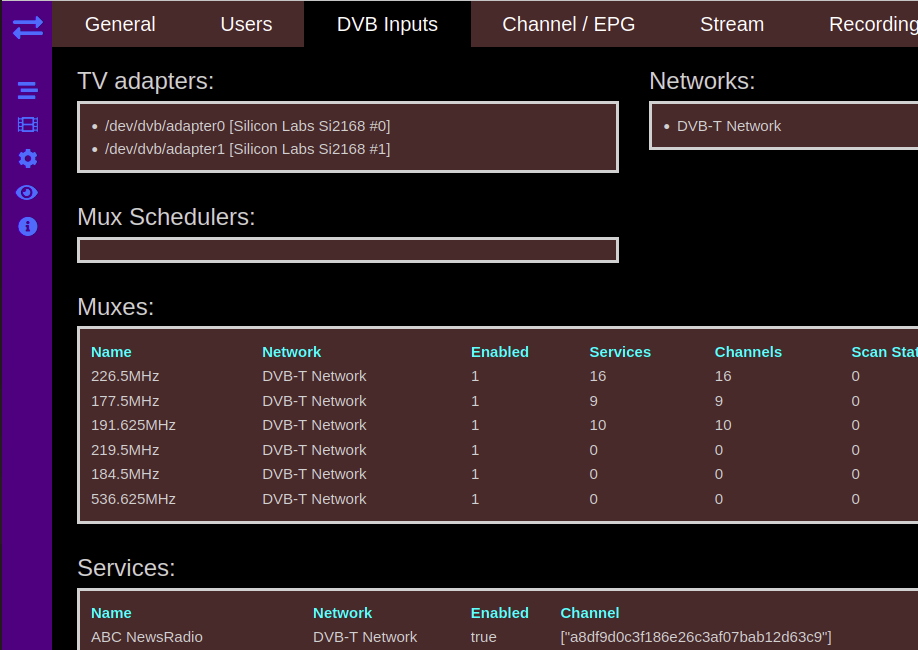Click the Services table Enabled header
918x650 pixels.
click(x=499, y=613)
